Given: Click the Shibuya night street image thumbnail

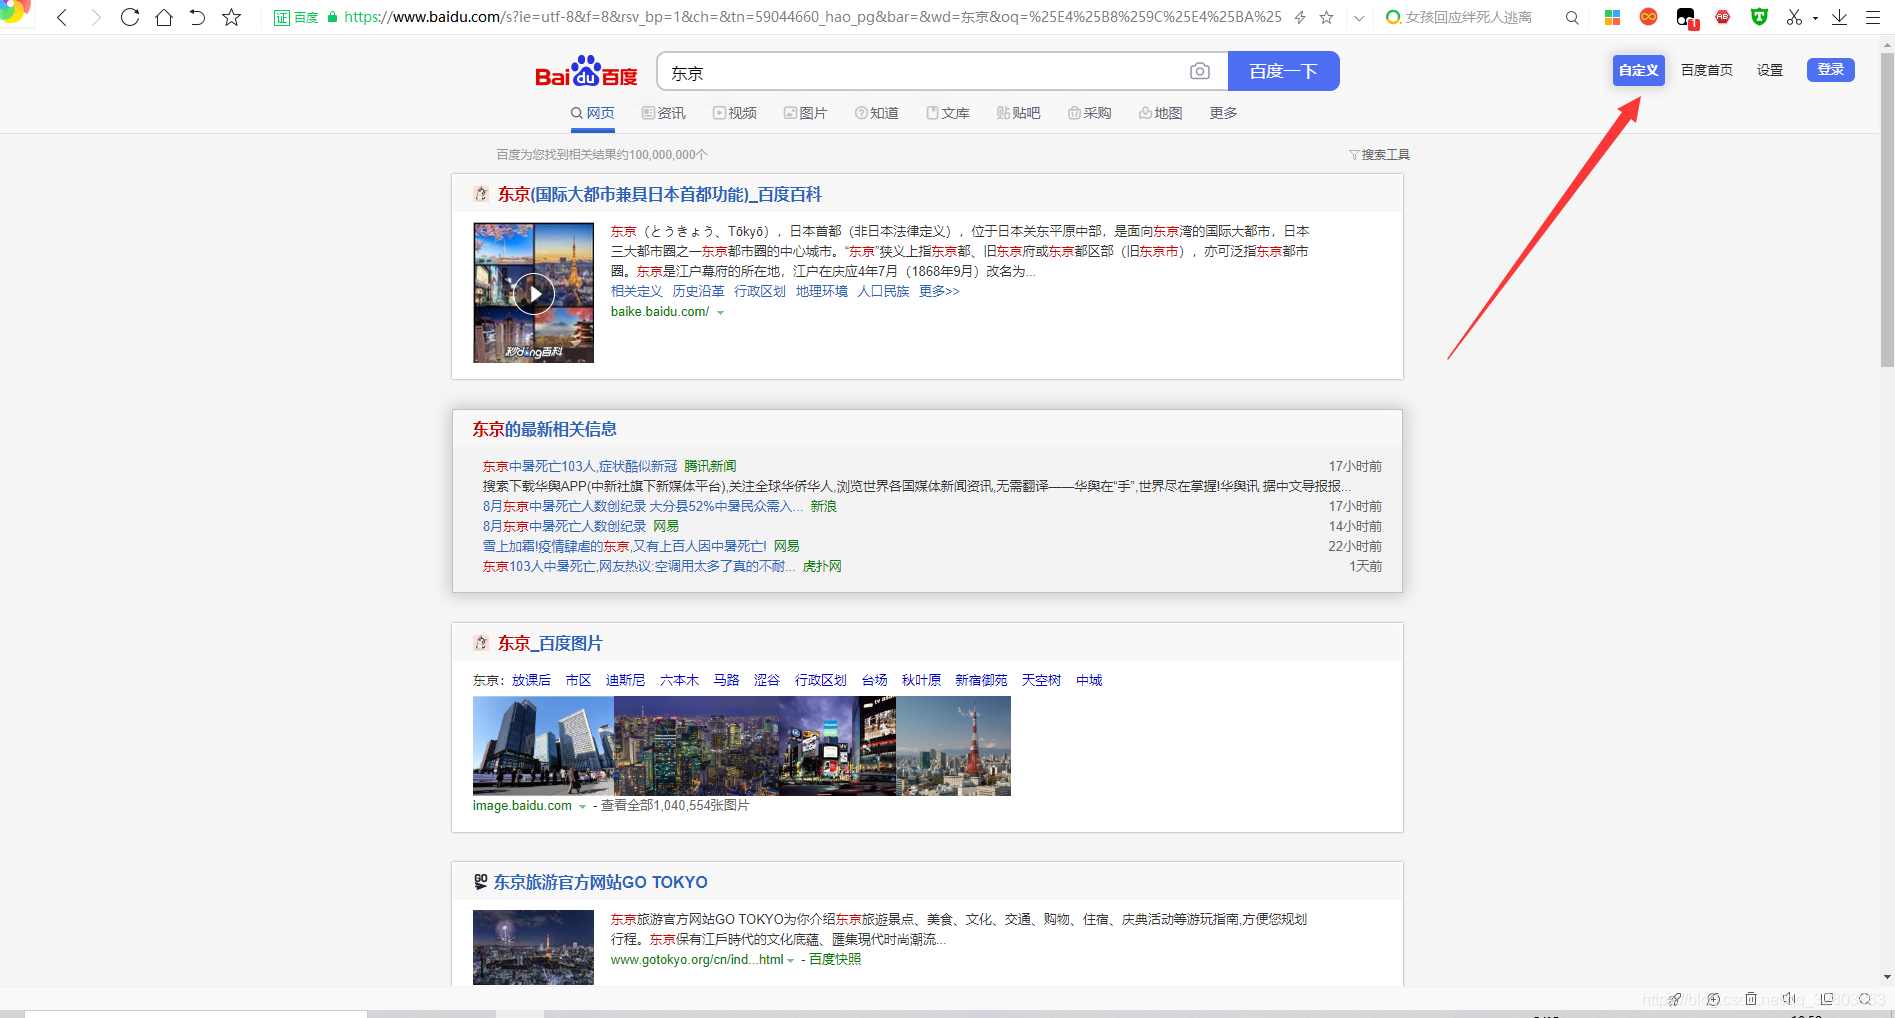Looking at the screenshot, I should pos(837,746).
